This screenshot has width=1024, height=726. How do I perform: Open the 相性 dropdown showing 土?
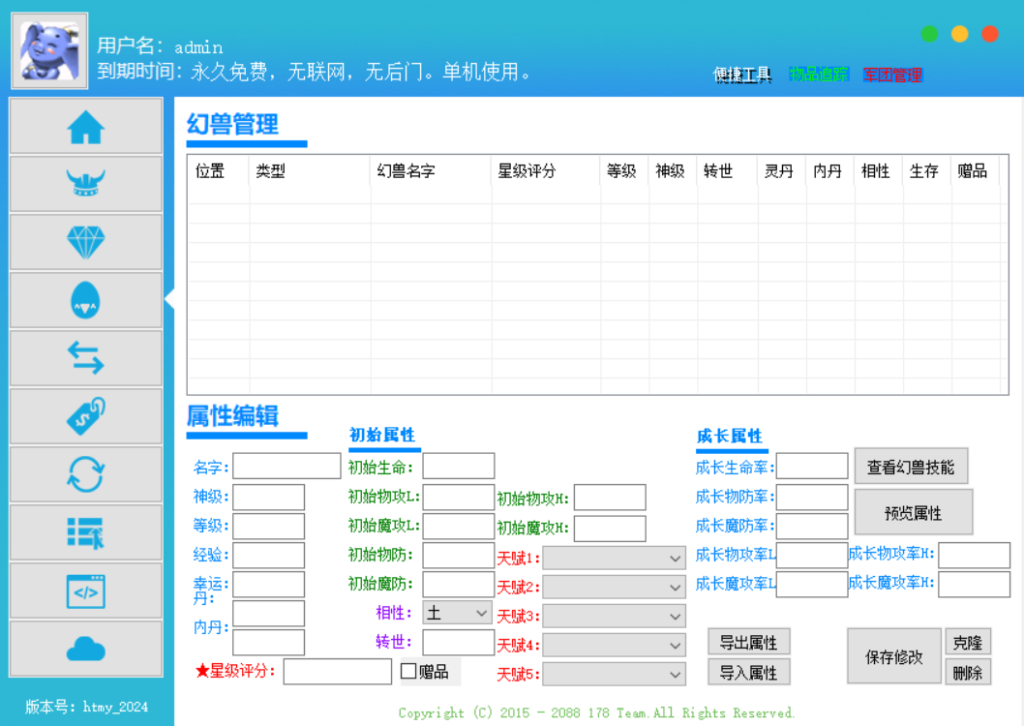458,613
